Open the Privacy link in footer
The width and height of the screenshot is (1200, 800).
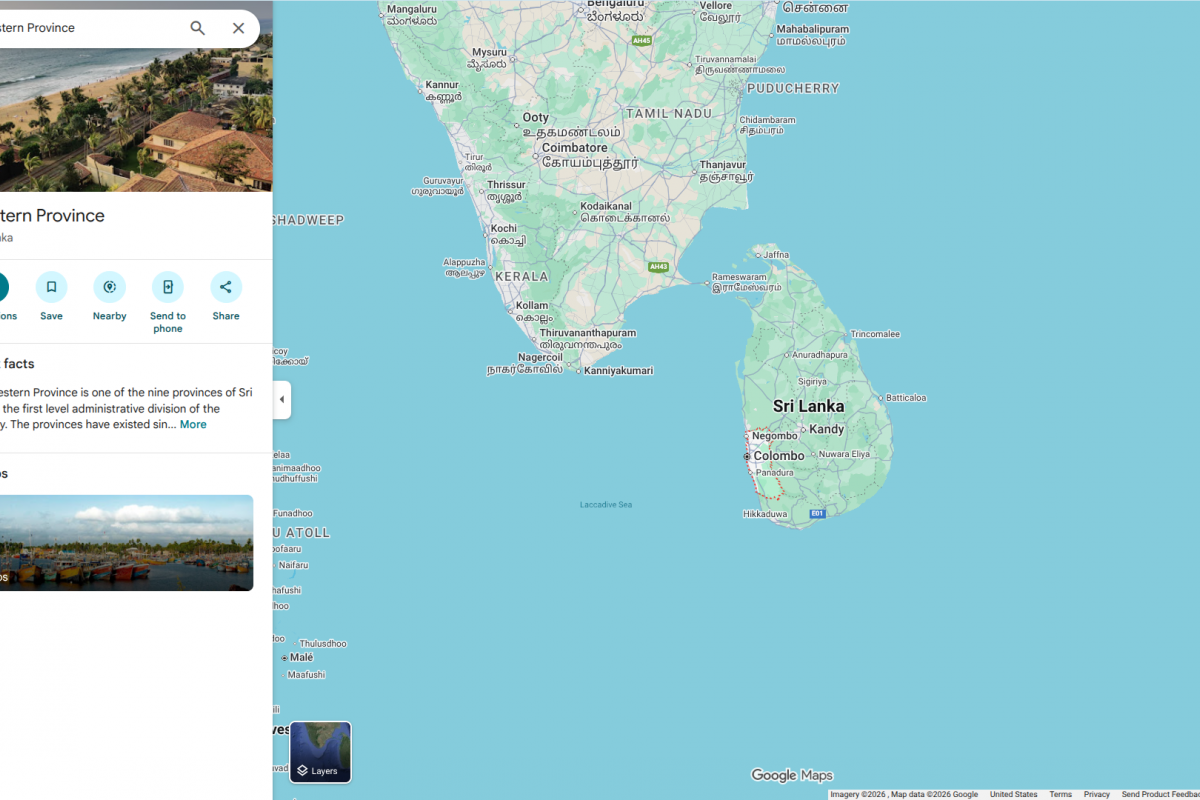point(1096,794)
